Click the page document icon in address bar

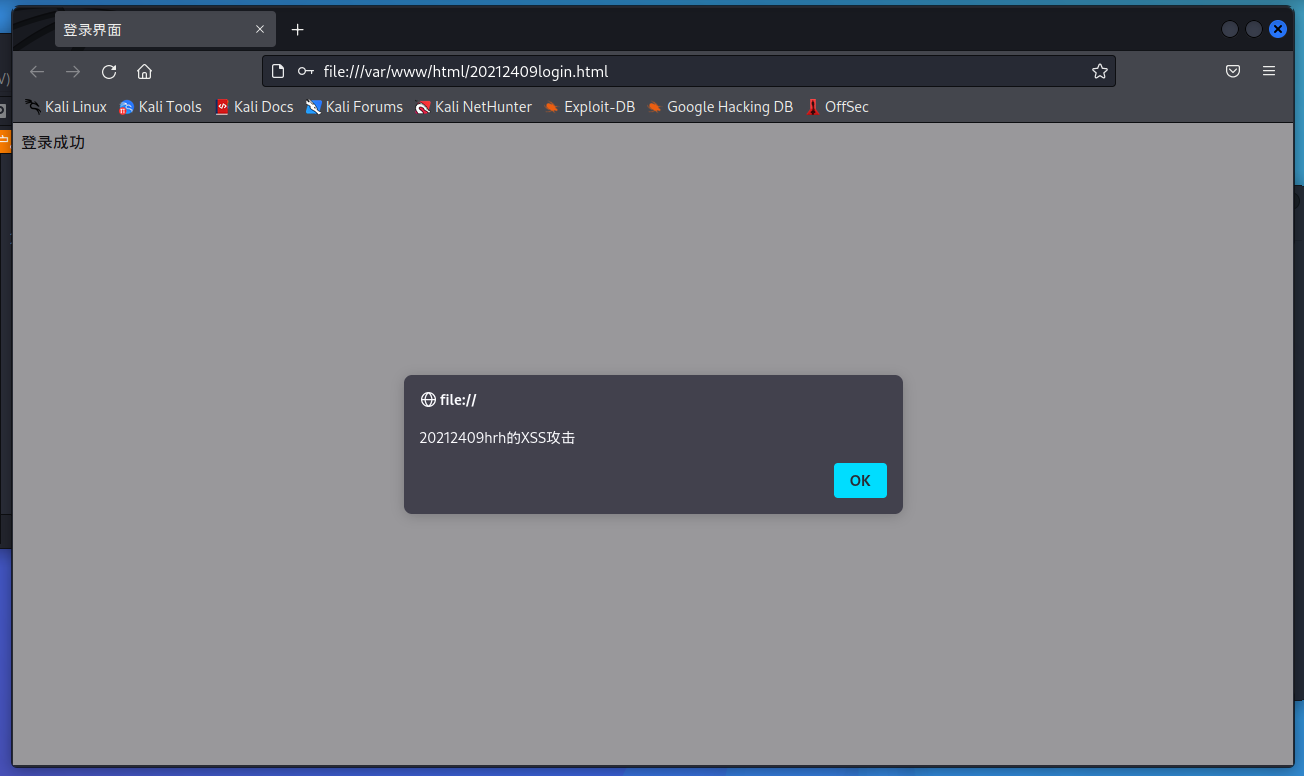279,71
